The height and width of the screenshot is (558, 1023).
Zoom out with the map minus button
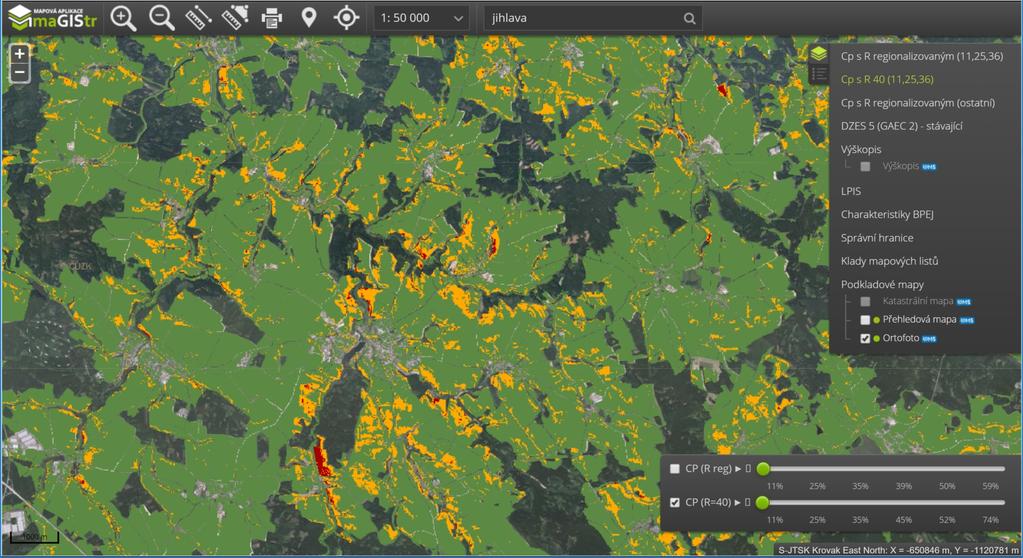click(x=20, y=72)
